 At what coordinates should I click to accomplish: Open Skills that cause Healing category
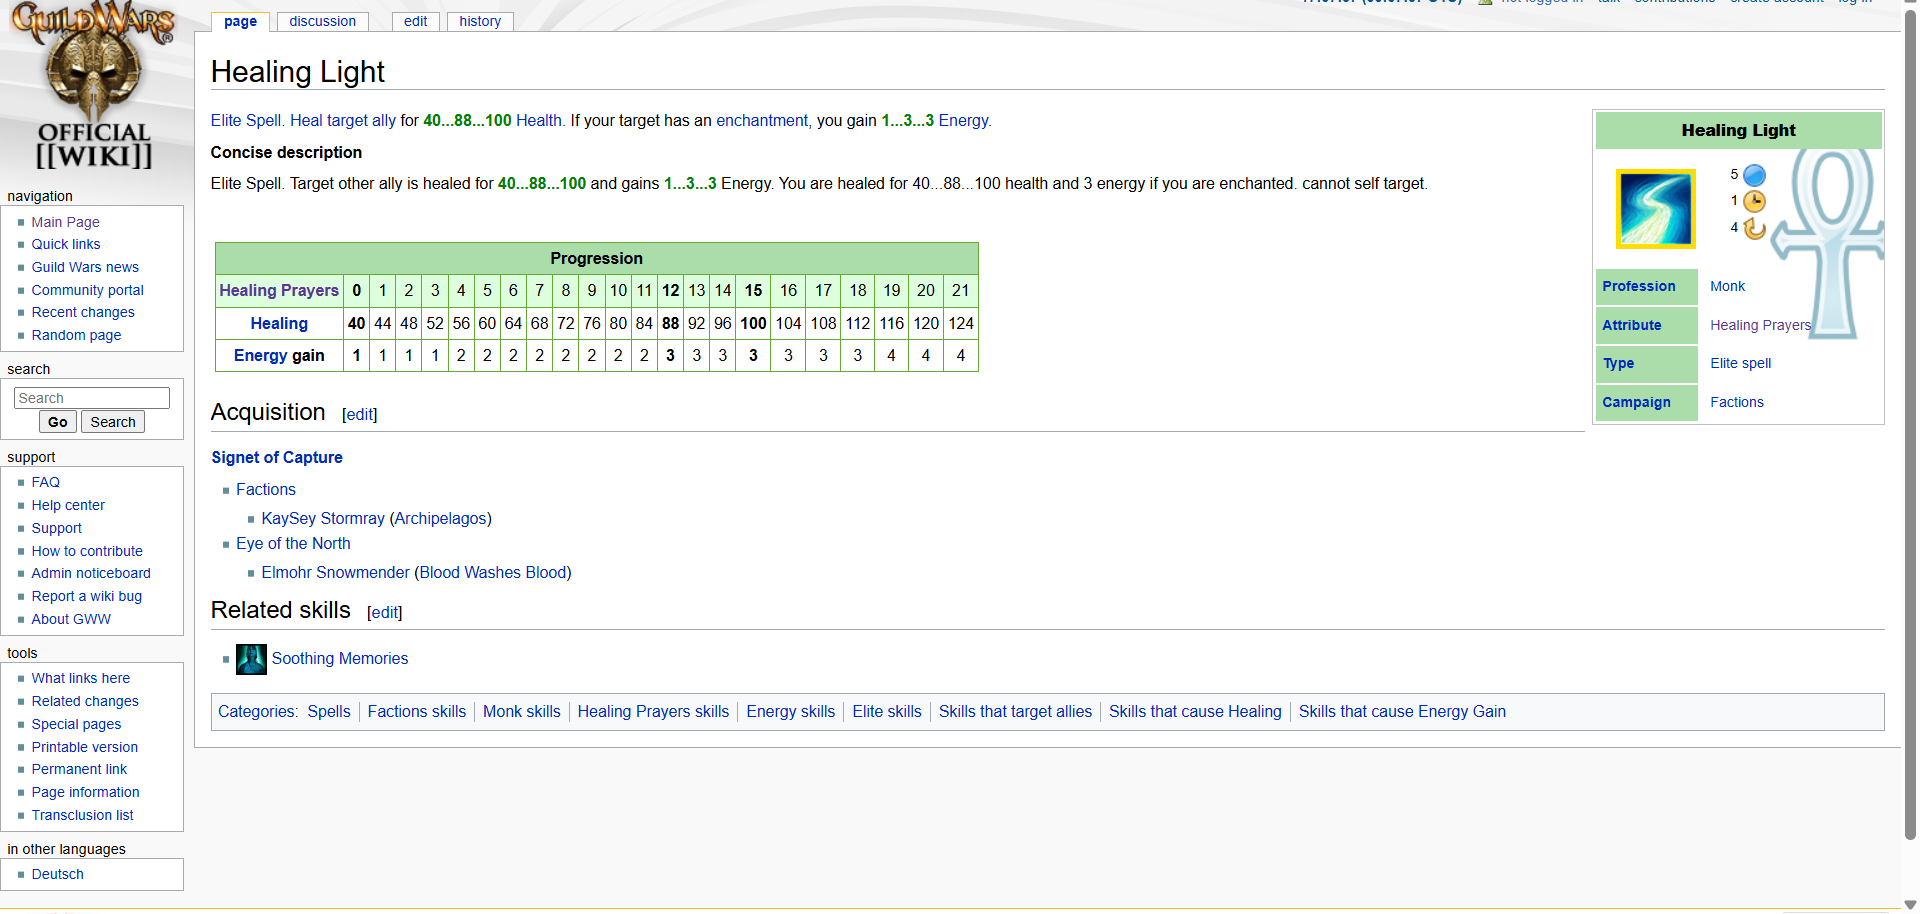[1195, 711]
